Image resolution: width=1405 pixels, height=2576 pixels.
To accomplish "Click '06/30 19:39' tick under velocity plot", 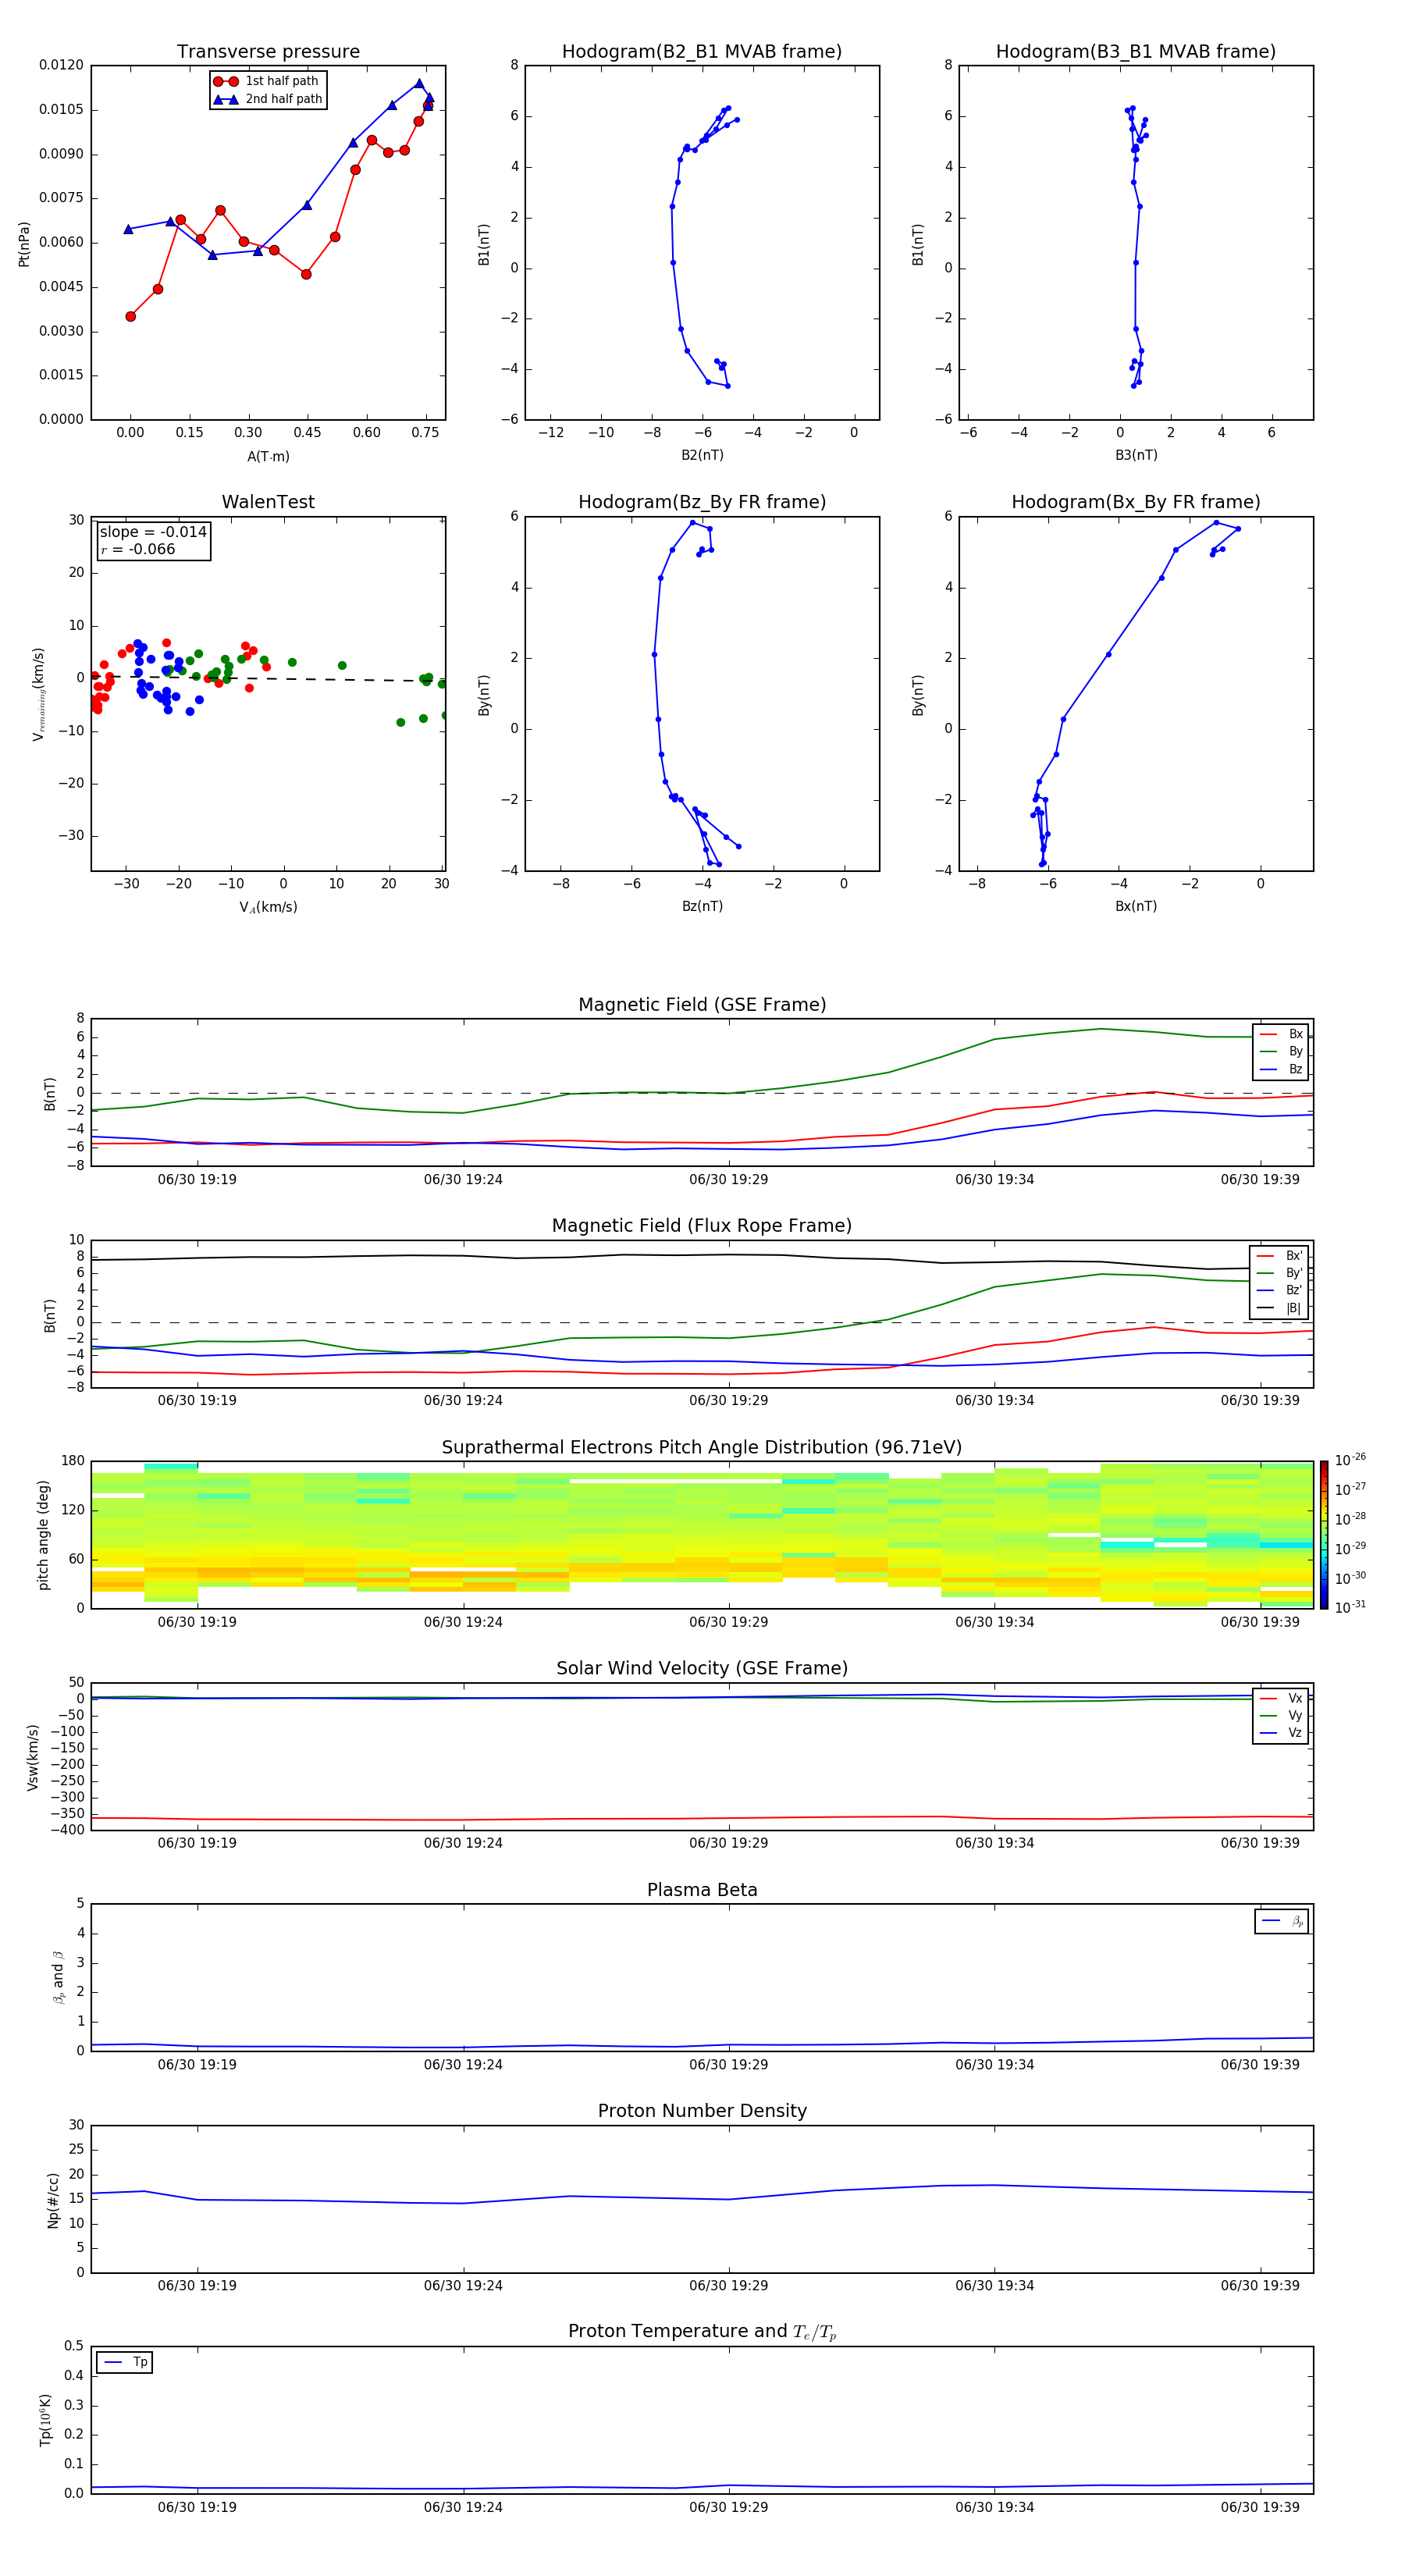I will (x=1260, y=1844).
